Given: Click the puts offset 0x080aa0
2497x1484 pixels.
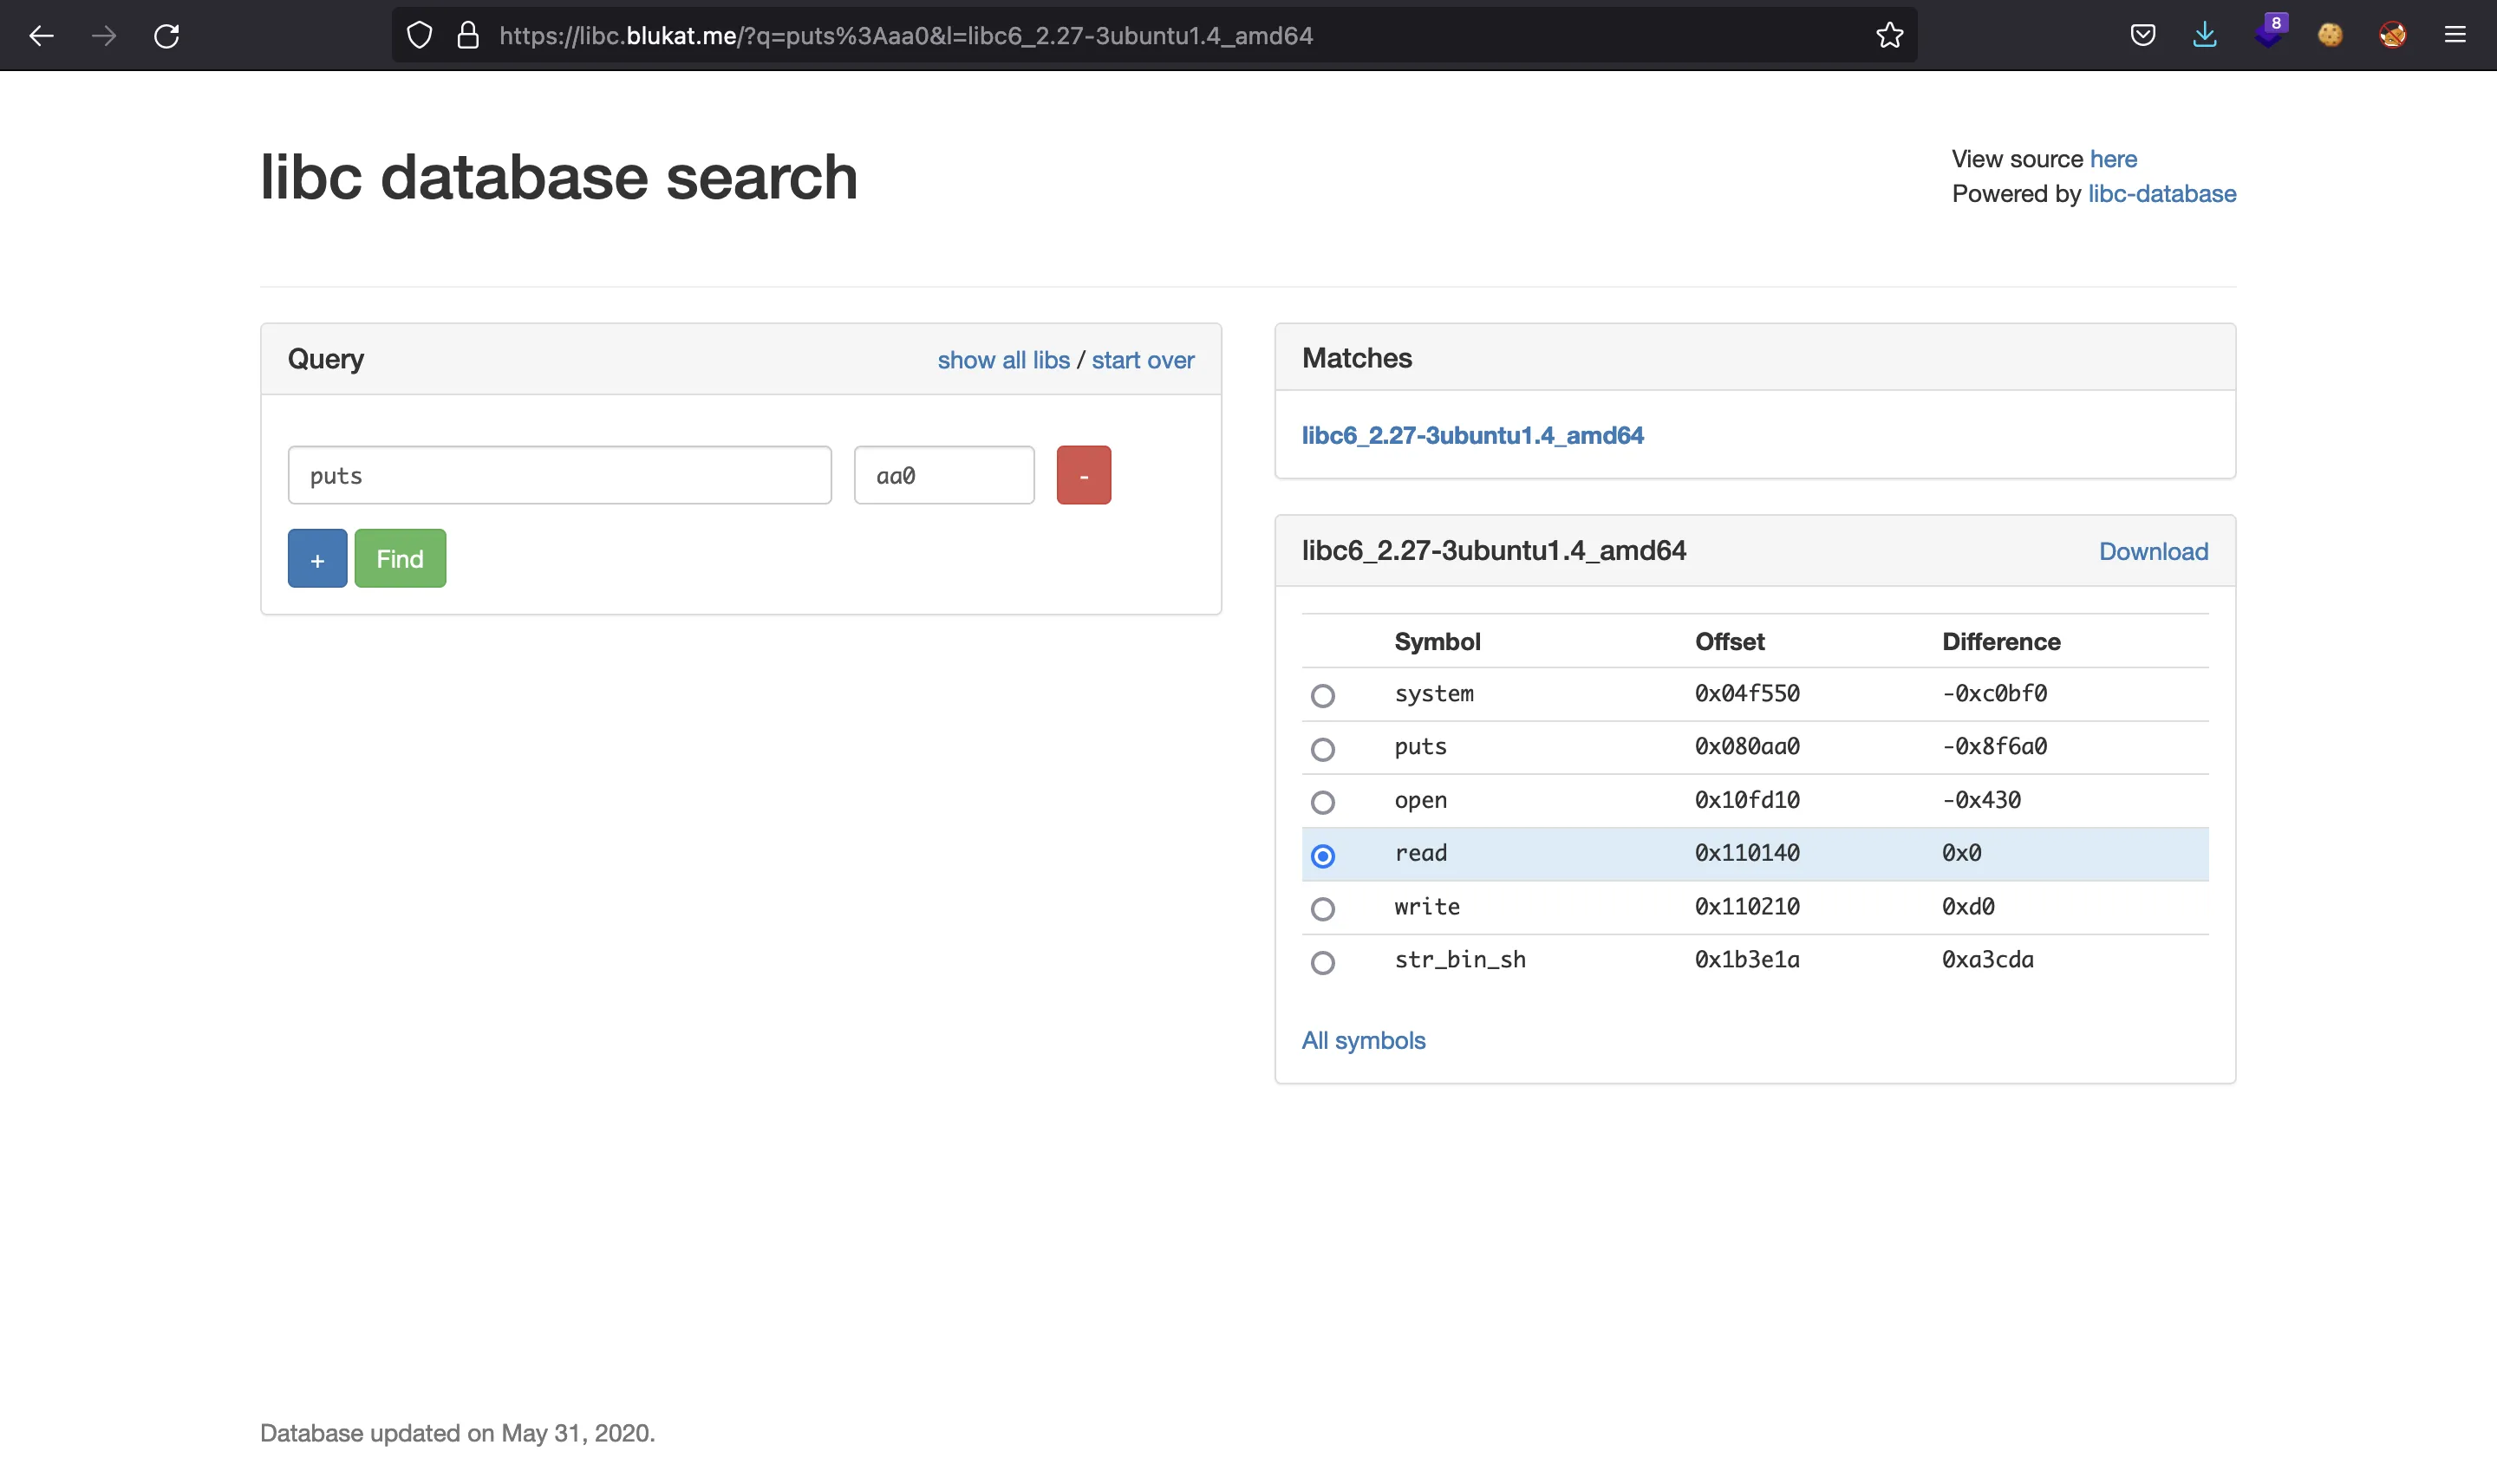Looking at the screenshot, I should pos(1747,747).
